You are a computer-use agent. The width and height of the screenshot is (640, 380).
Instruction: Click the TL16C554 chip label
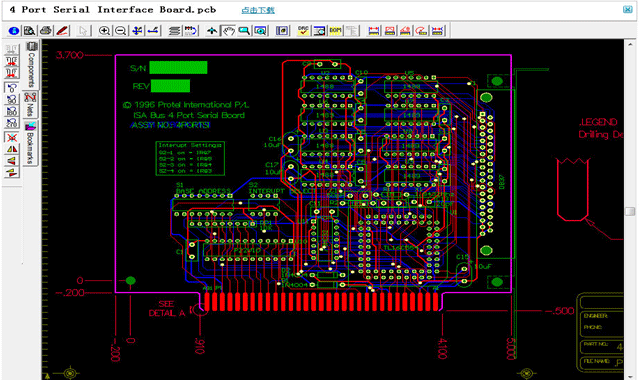click(400, 248)
